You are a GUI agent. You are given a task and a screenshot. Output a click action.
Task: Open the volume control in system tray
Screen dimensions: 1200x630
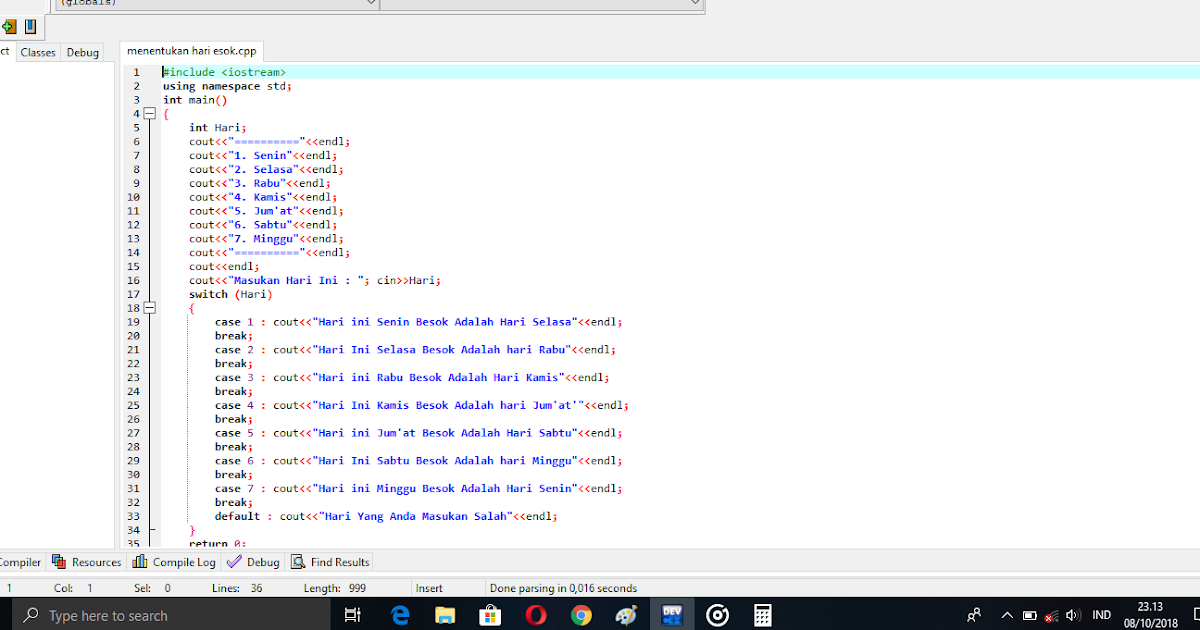[1073, 614]
